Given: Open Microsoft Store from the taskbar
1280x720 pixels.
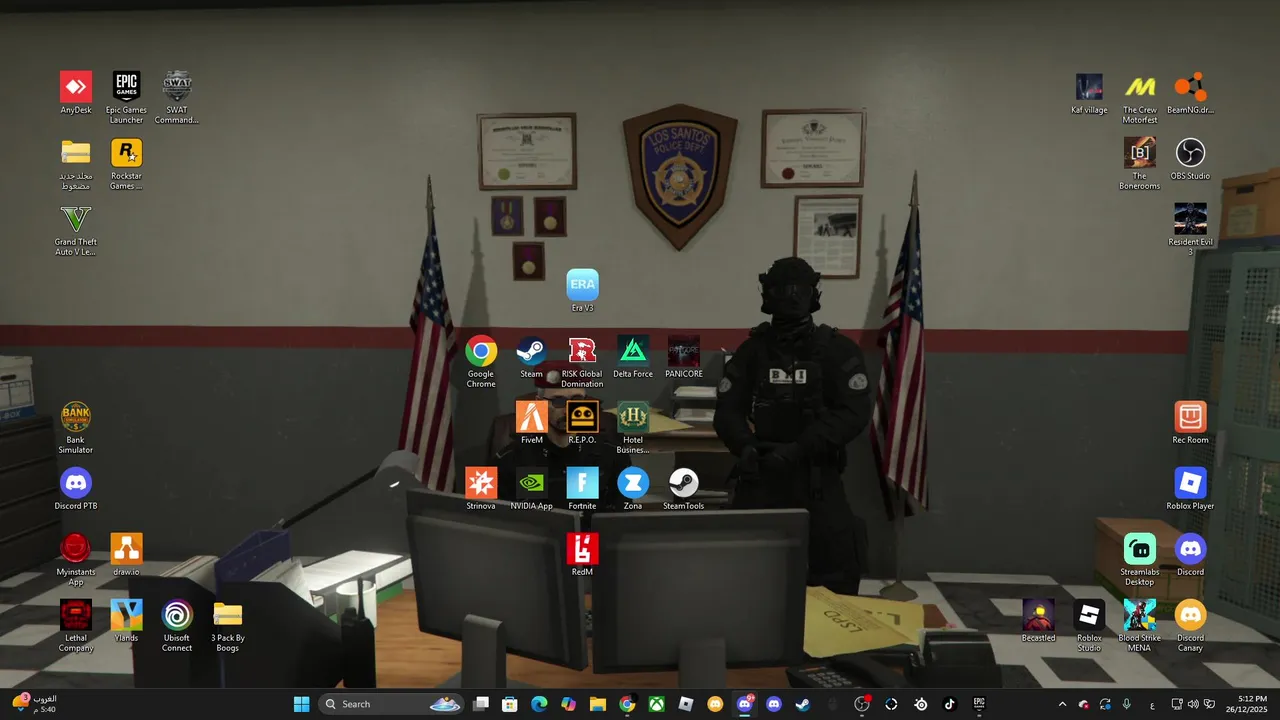Looking at the screenshot, I should coord(510,704).
